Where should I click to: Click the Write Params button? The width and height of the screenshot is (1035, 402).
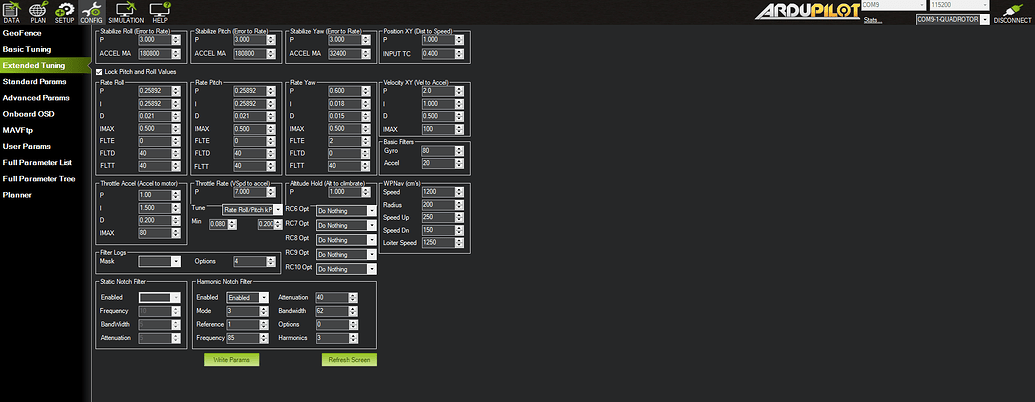click(x=231, y=360)
